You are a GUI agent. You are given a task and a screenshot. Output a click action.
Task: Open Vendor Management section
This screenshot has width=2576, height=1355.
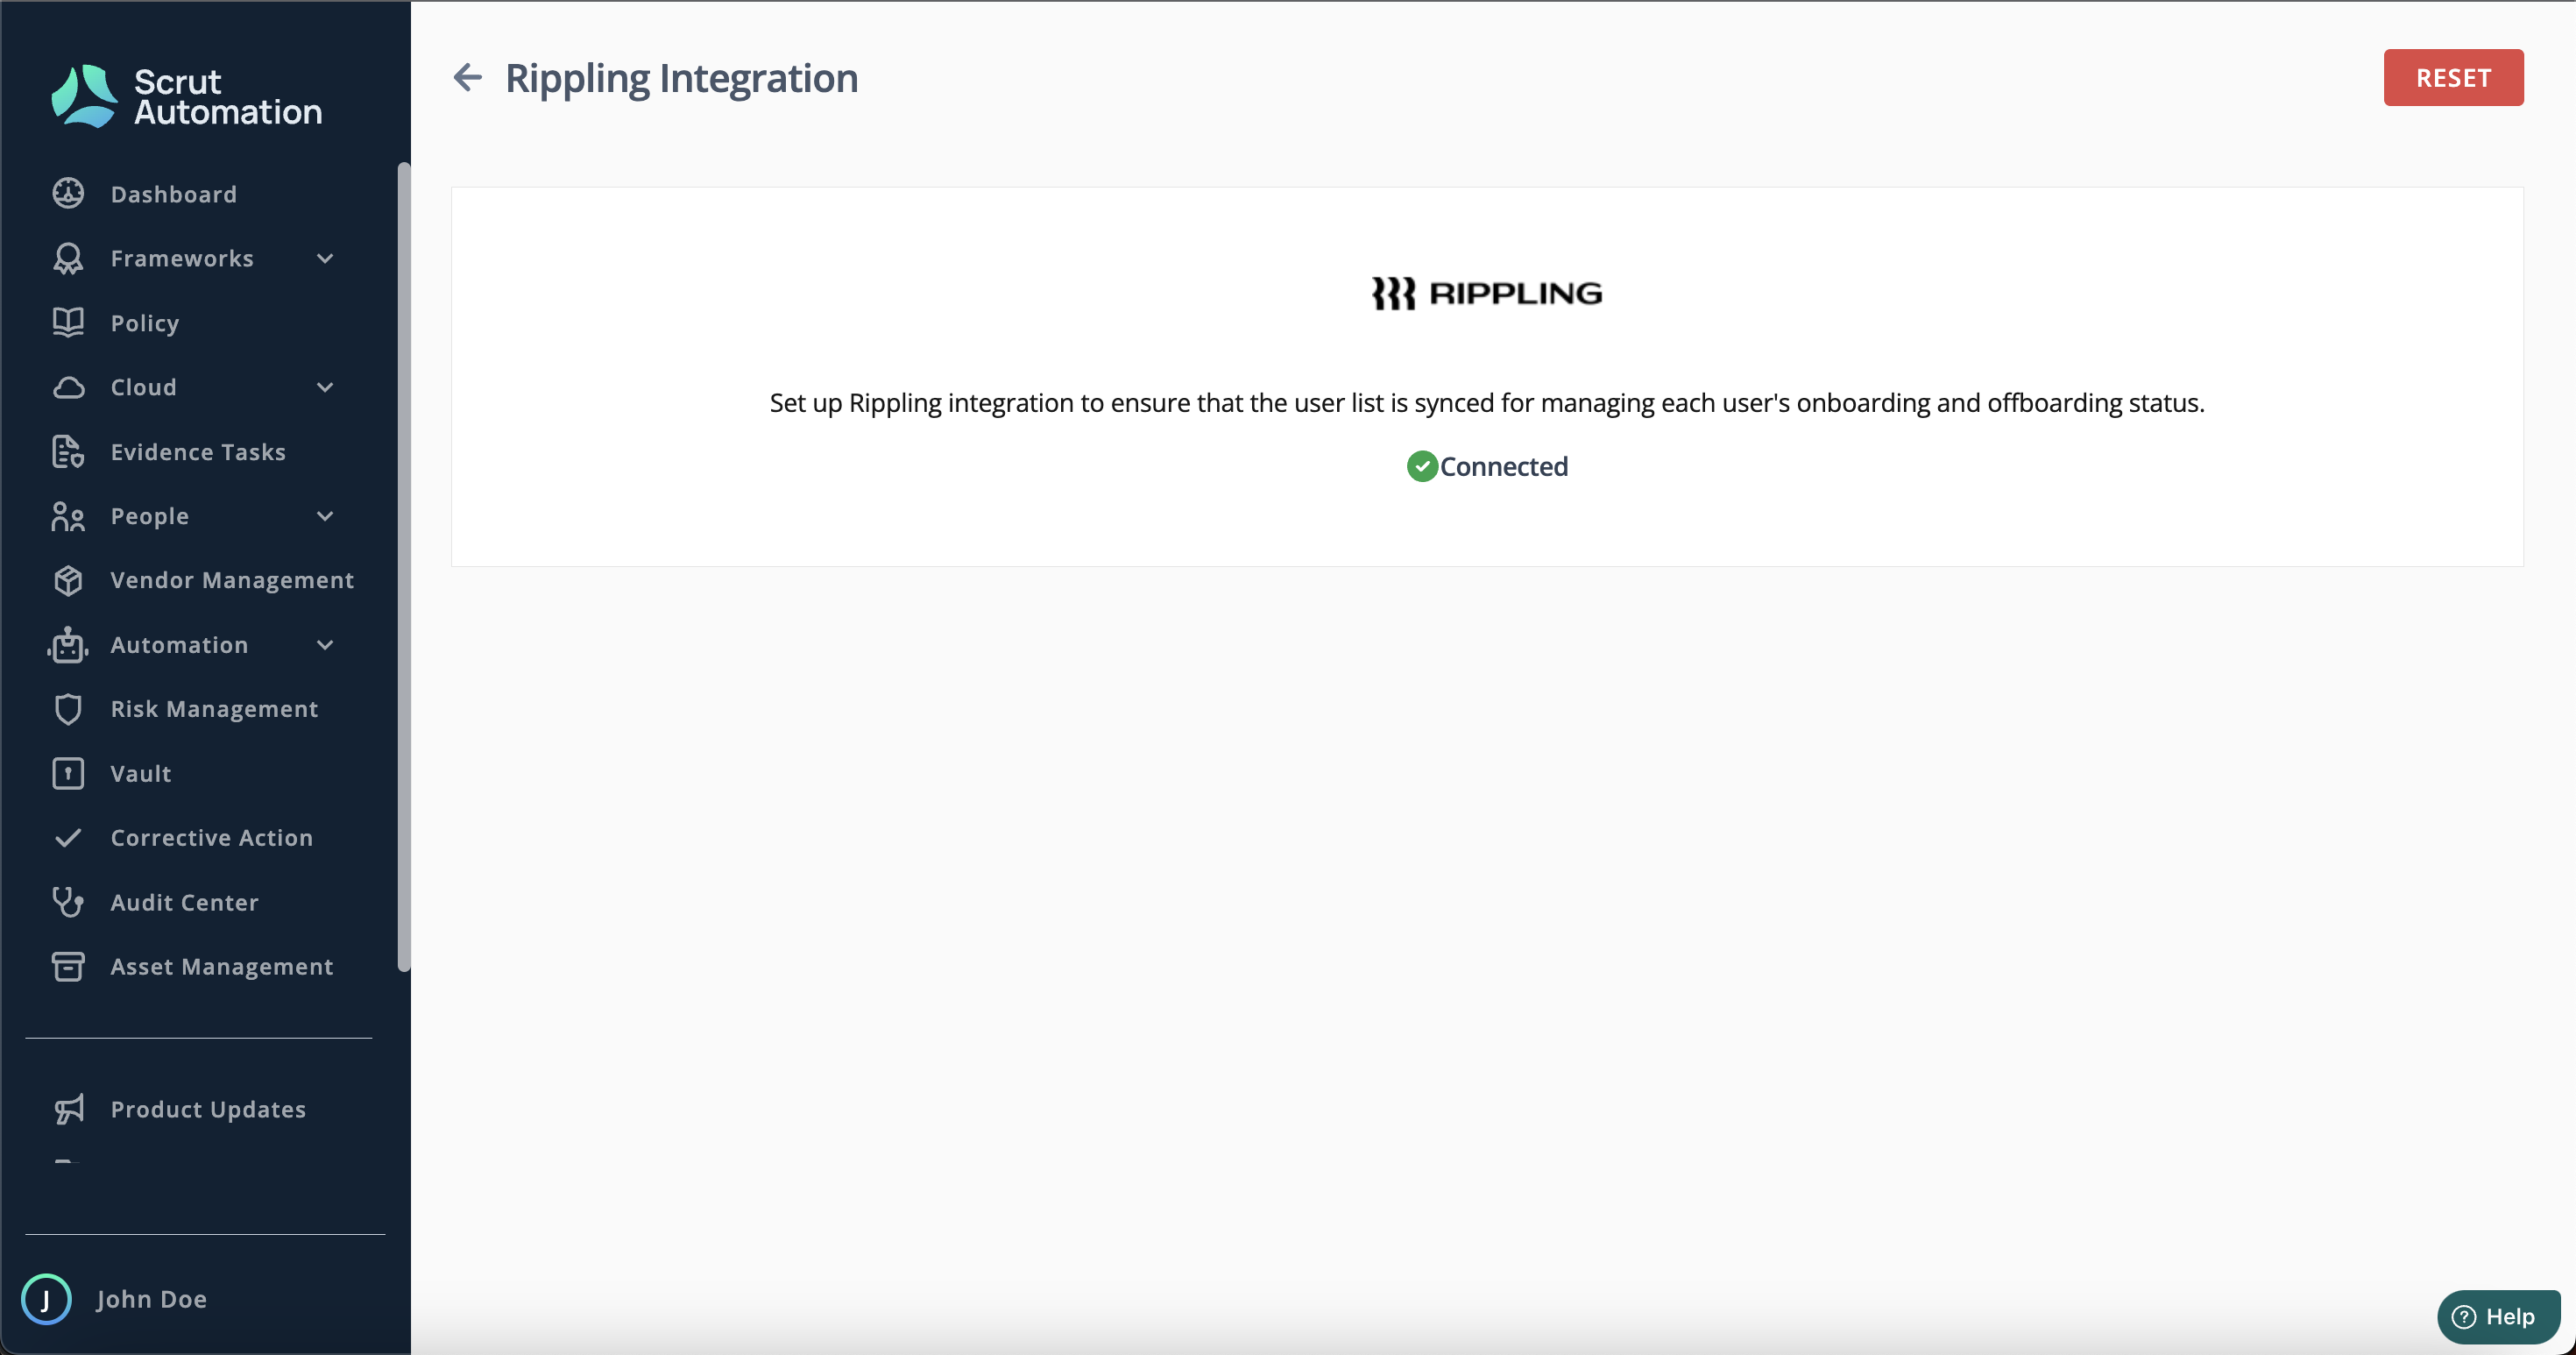click(232, 580)
